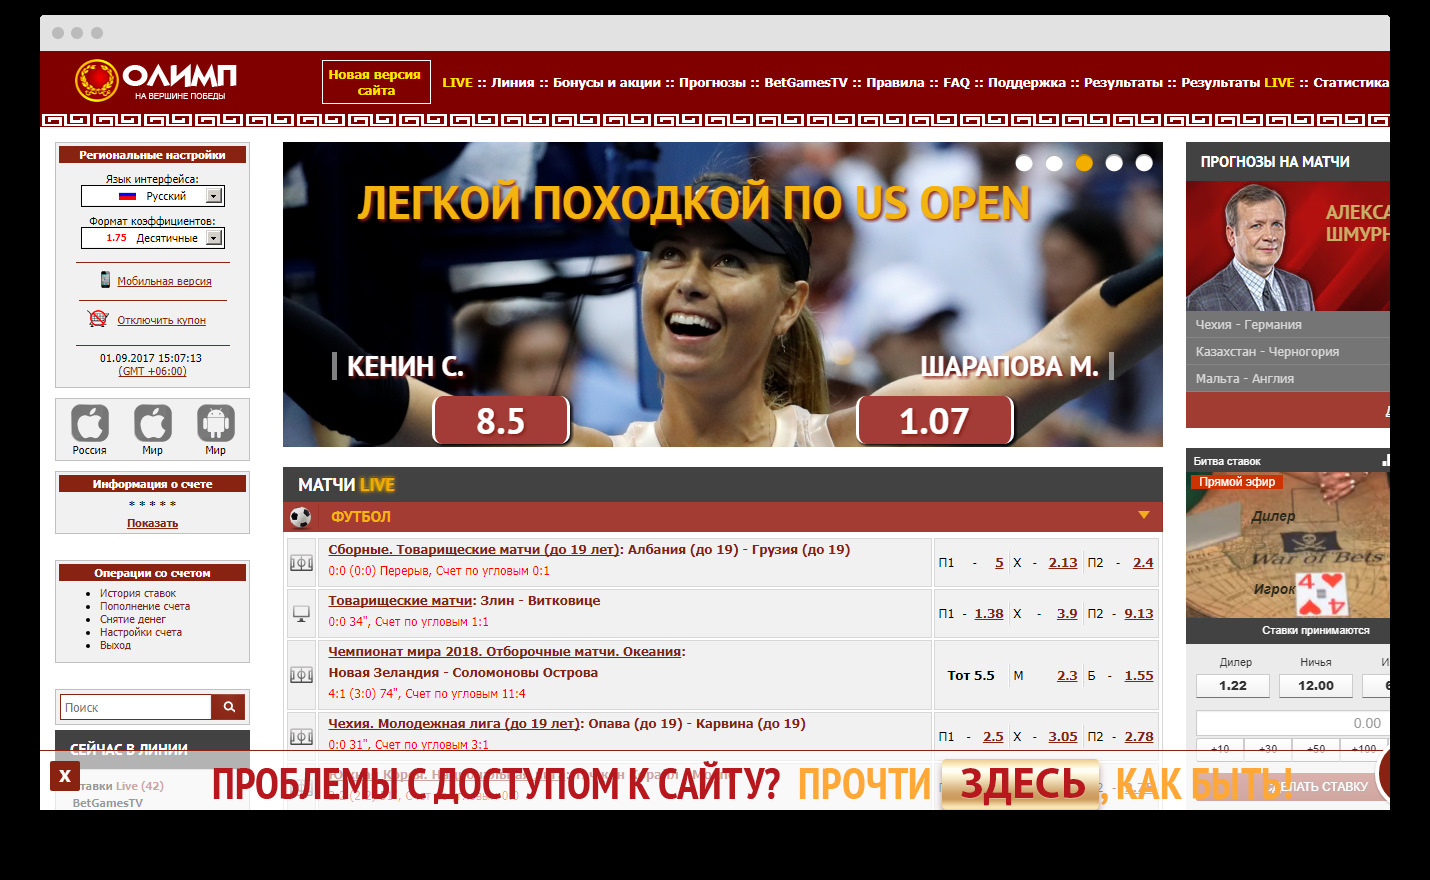Open Пополнение счета link
This screenshot has width=1430, height=880.
click(145, 606)
